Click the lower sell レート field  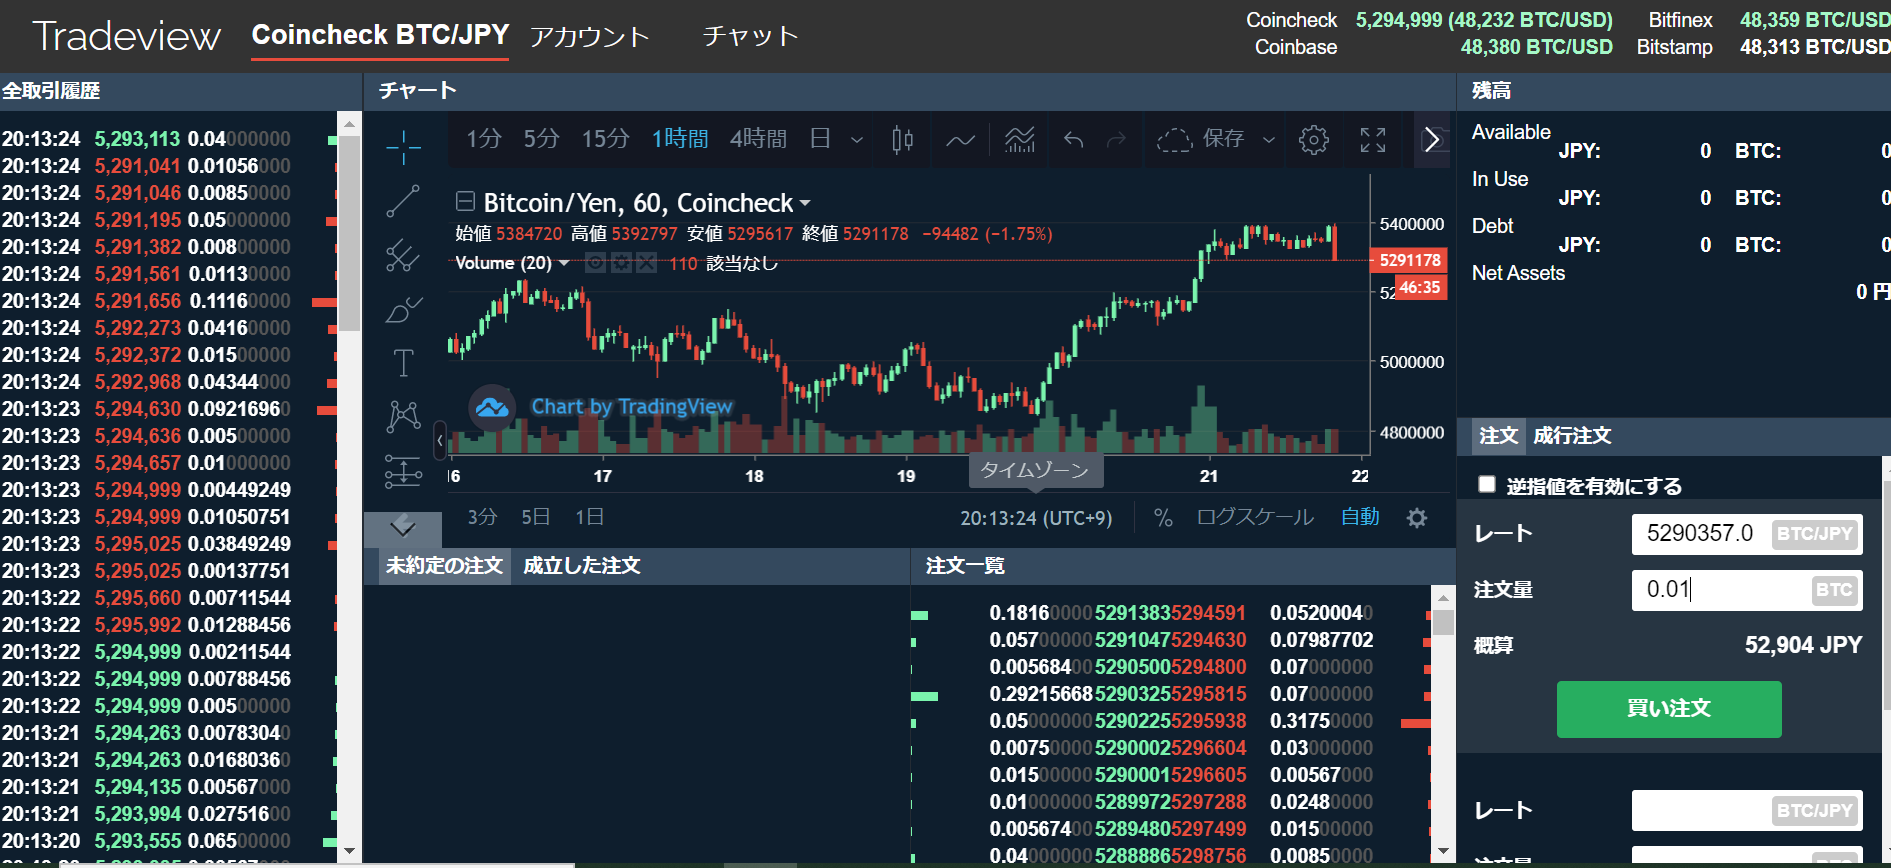click(1747, 811)
